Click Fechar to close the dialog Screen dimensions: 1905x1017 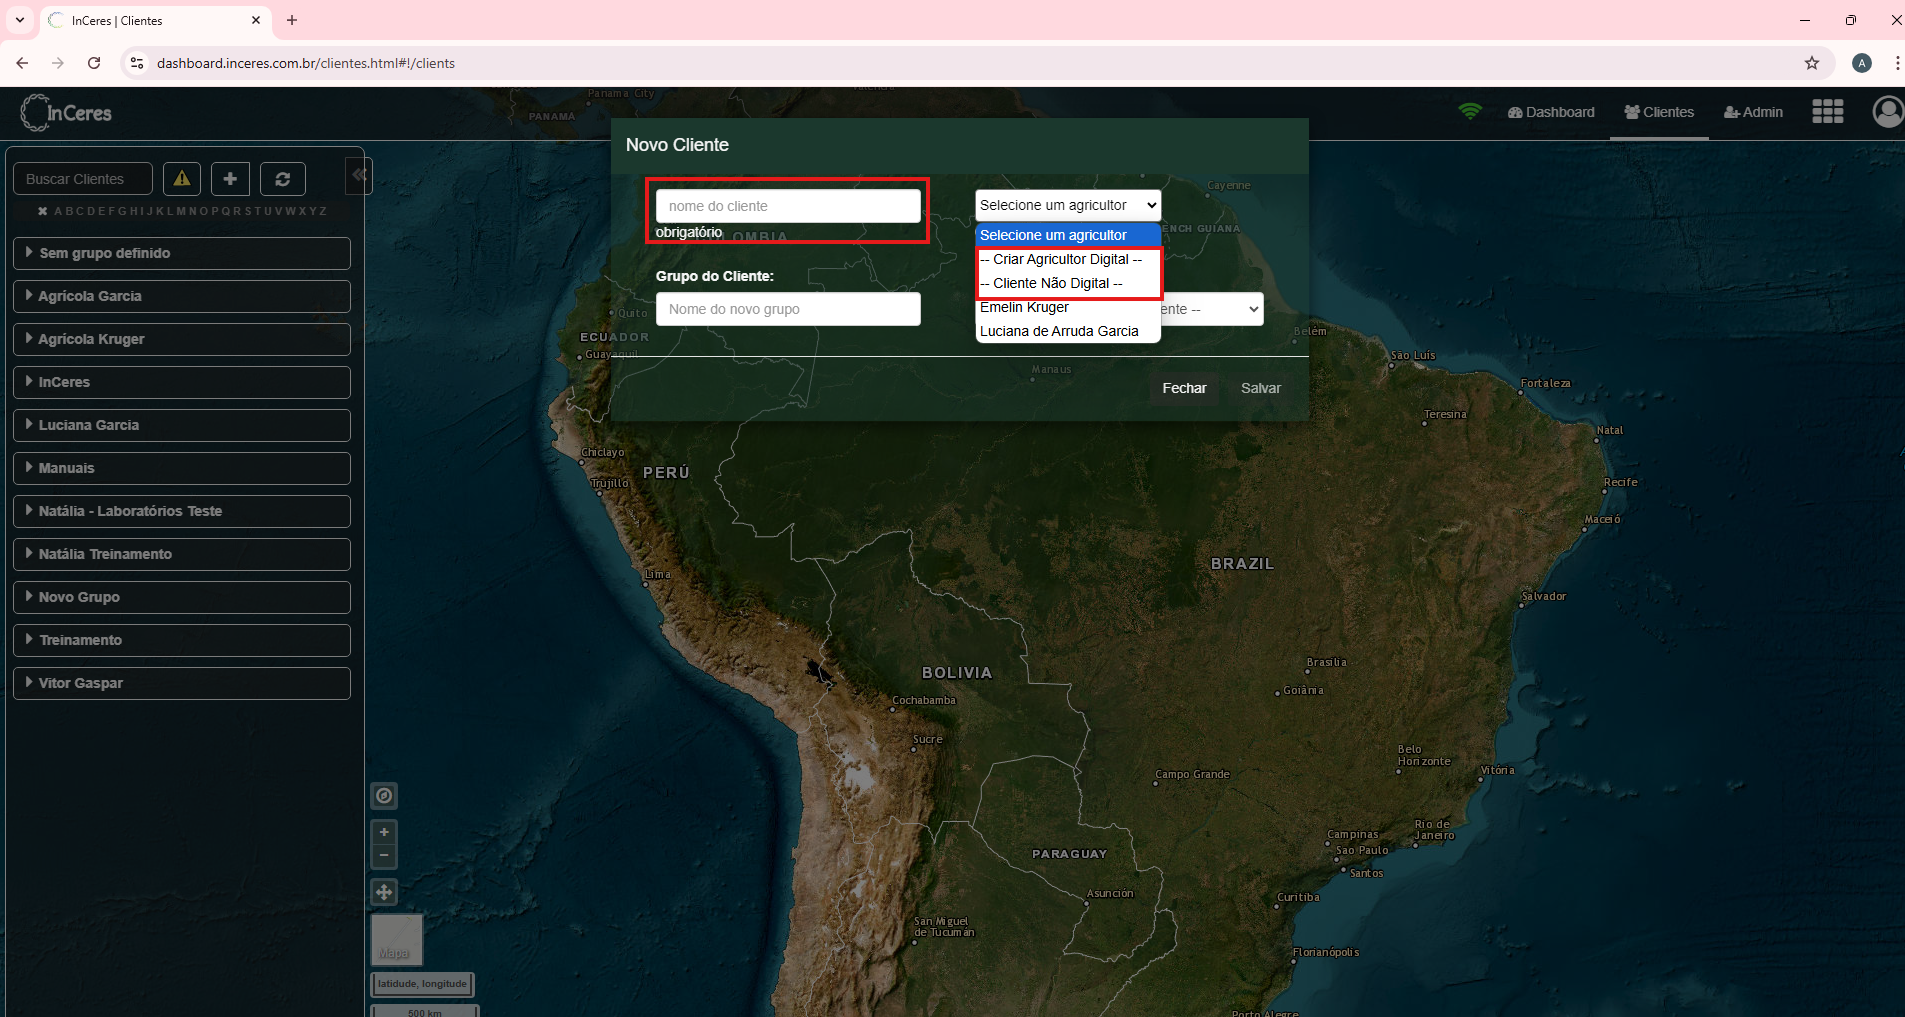pyautogui.click(x=1184, y=388)
